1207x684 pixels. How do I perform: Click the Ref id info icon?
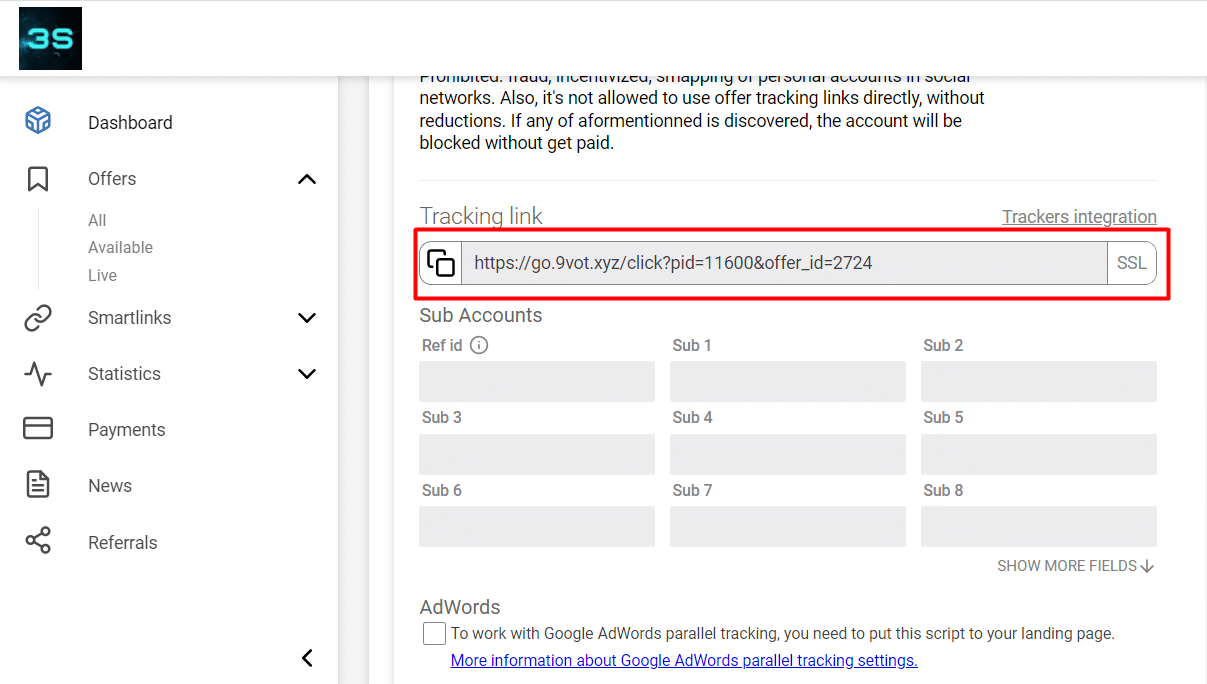[479, 346]
